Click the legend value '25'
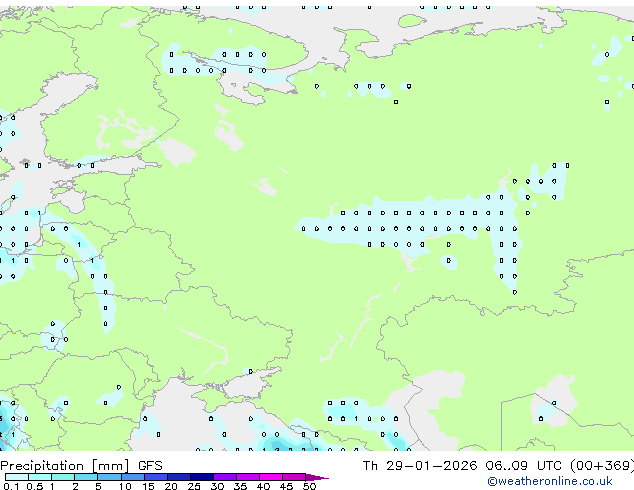This screenshot has height=490, width=634. click(x=194, y=486)
